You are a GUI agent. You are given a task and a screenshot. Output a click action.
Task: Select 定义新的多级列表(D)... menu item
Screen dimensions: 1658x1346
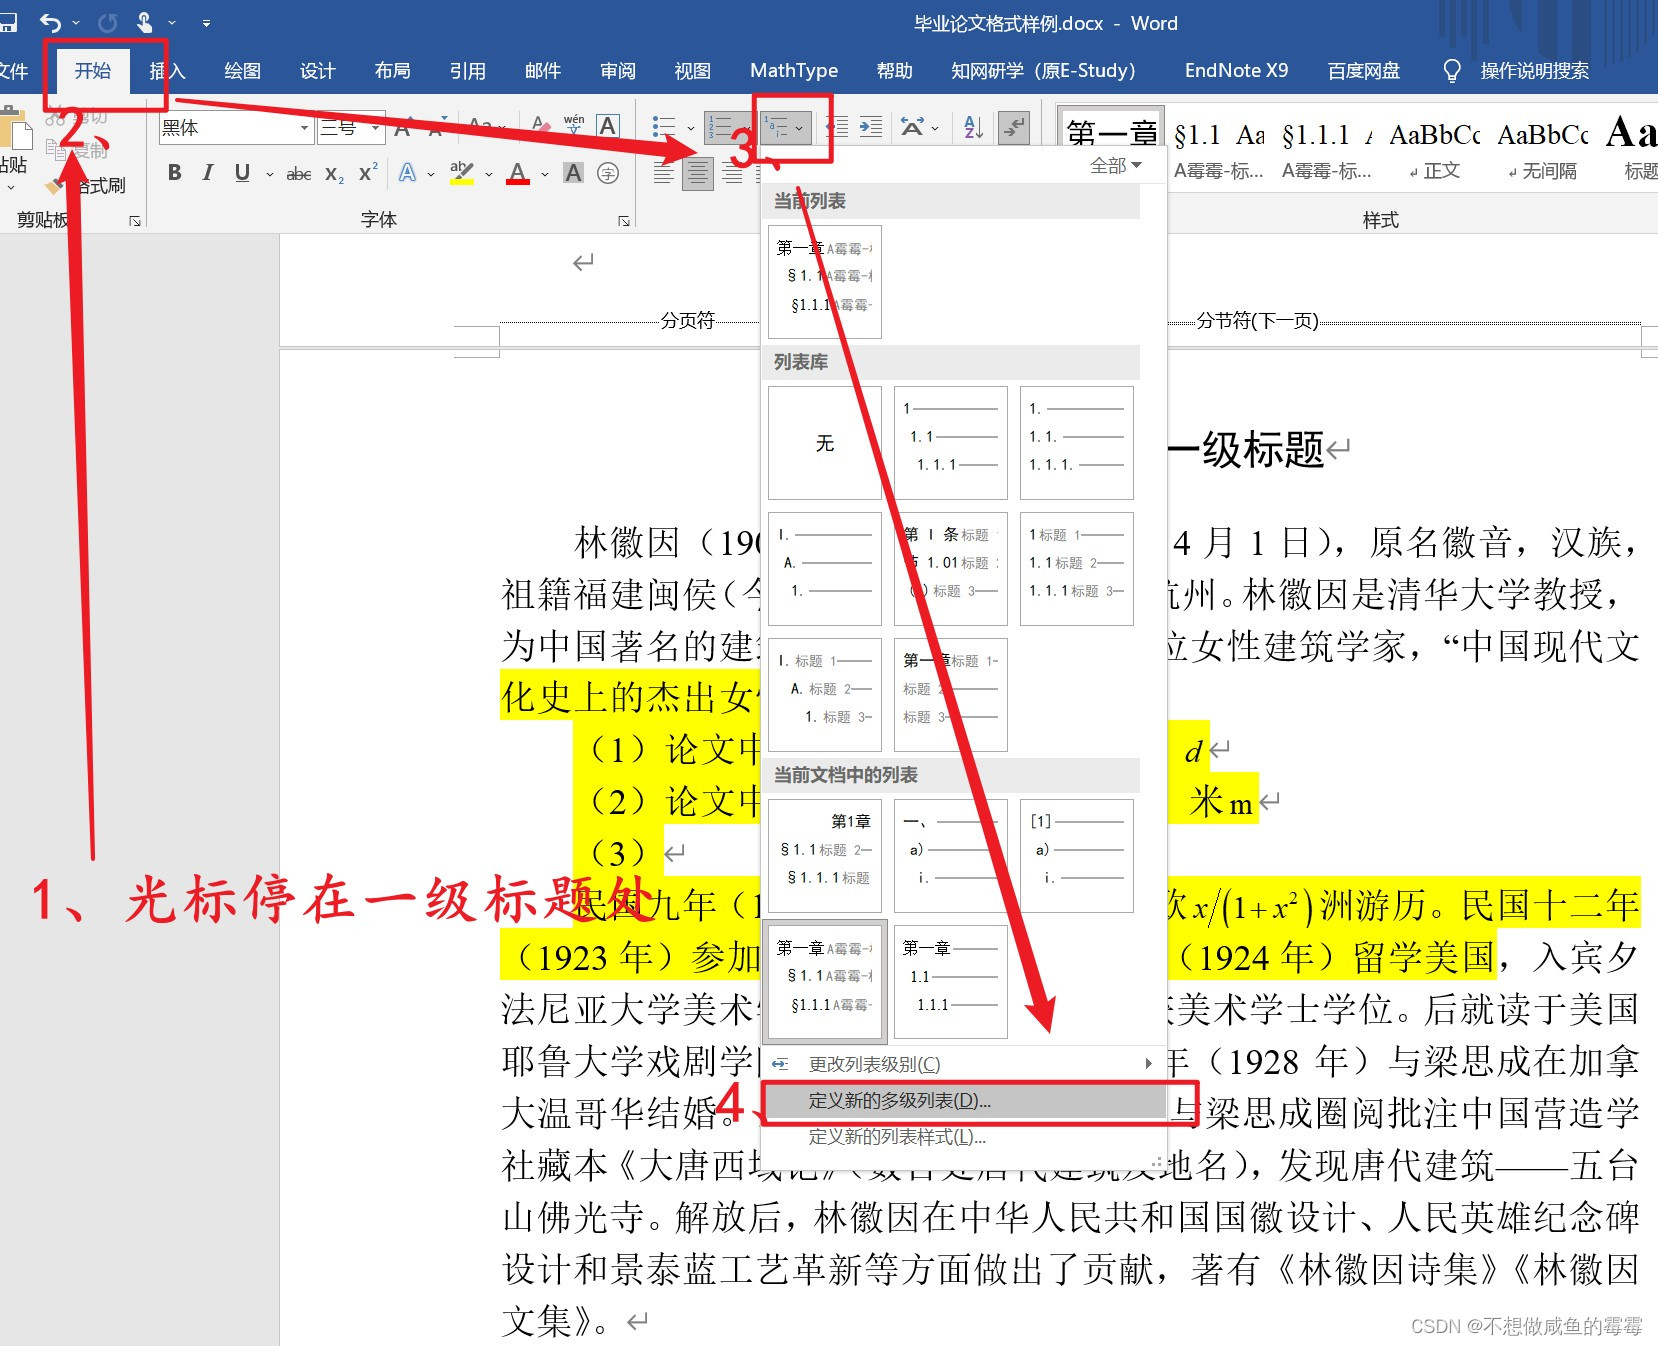[964, 1101]
